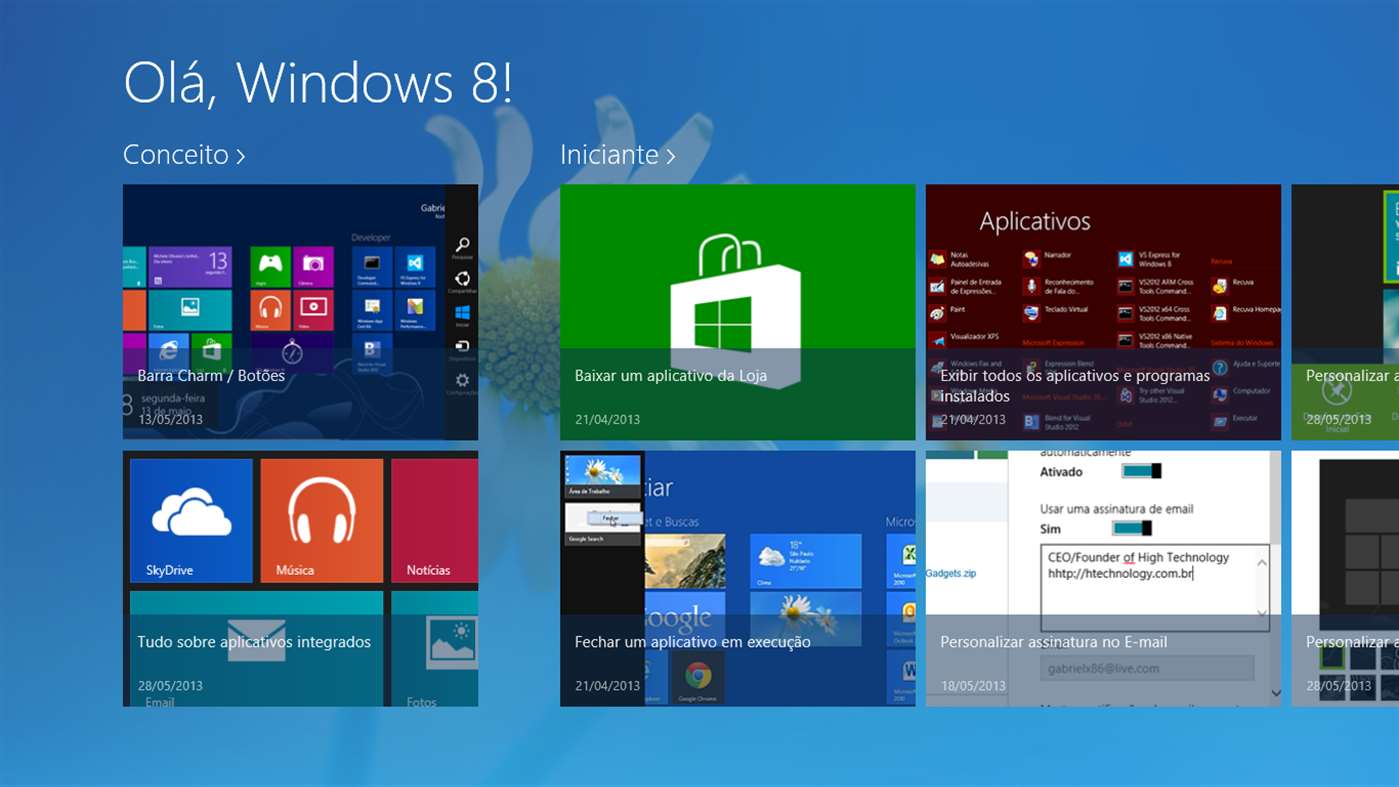The width and height of the screenshot is (1399, 787).
Task: Open Tudo sobre aplicativos integrados tile
Action: [300, 578]
